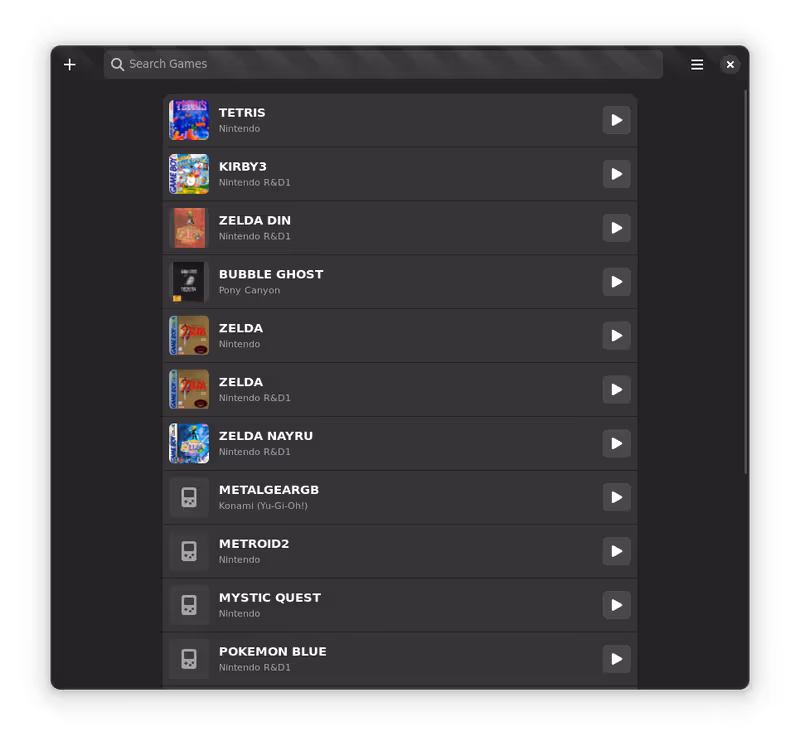The width and height of the screenshot is (800, 745).
Task: Close the game library window
Action: [x=730, y=65]
